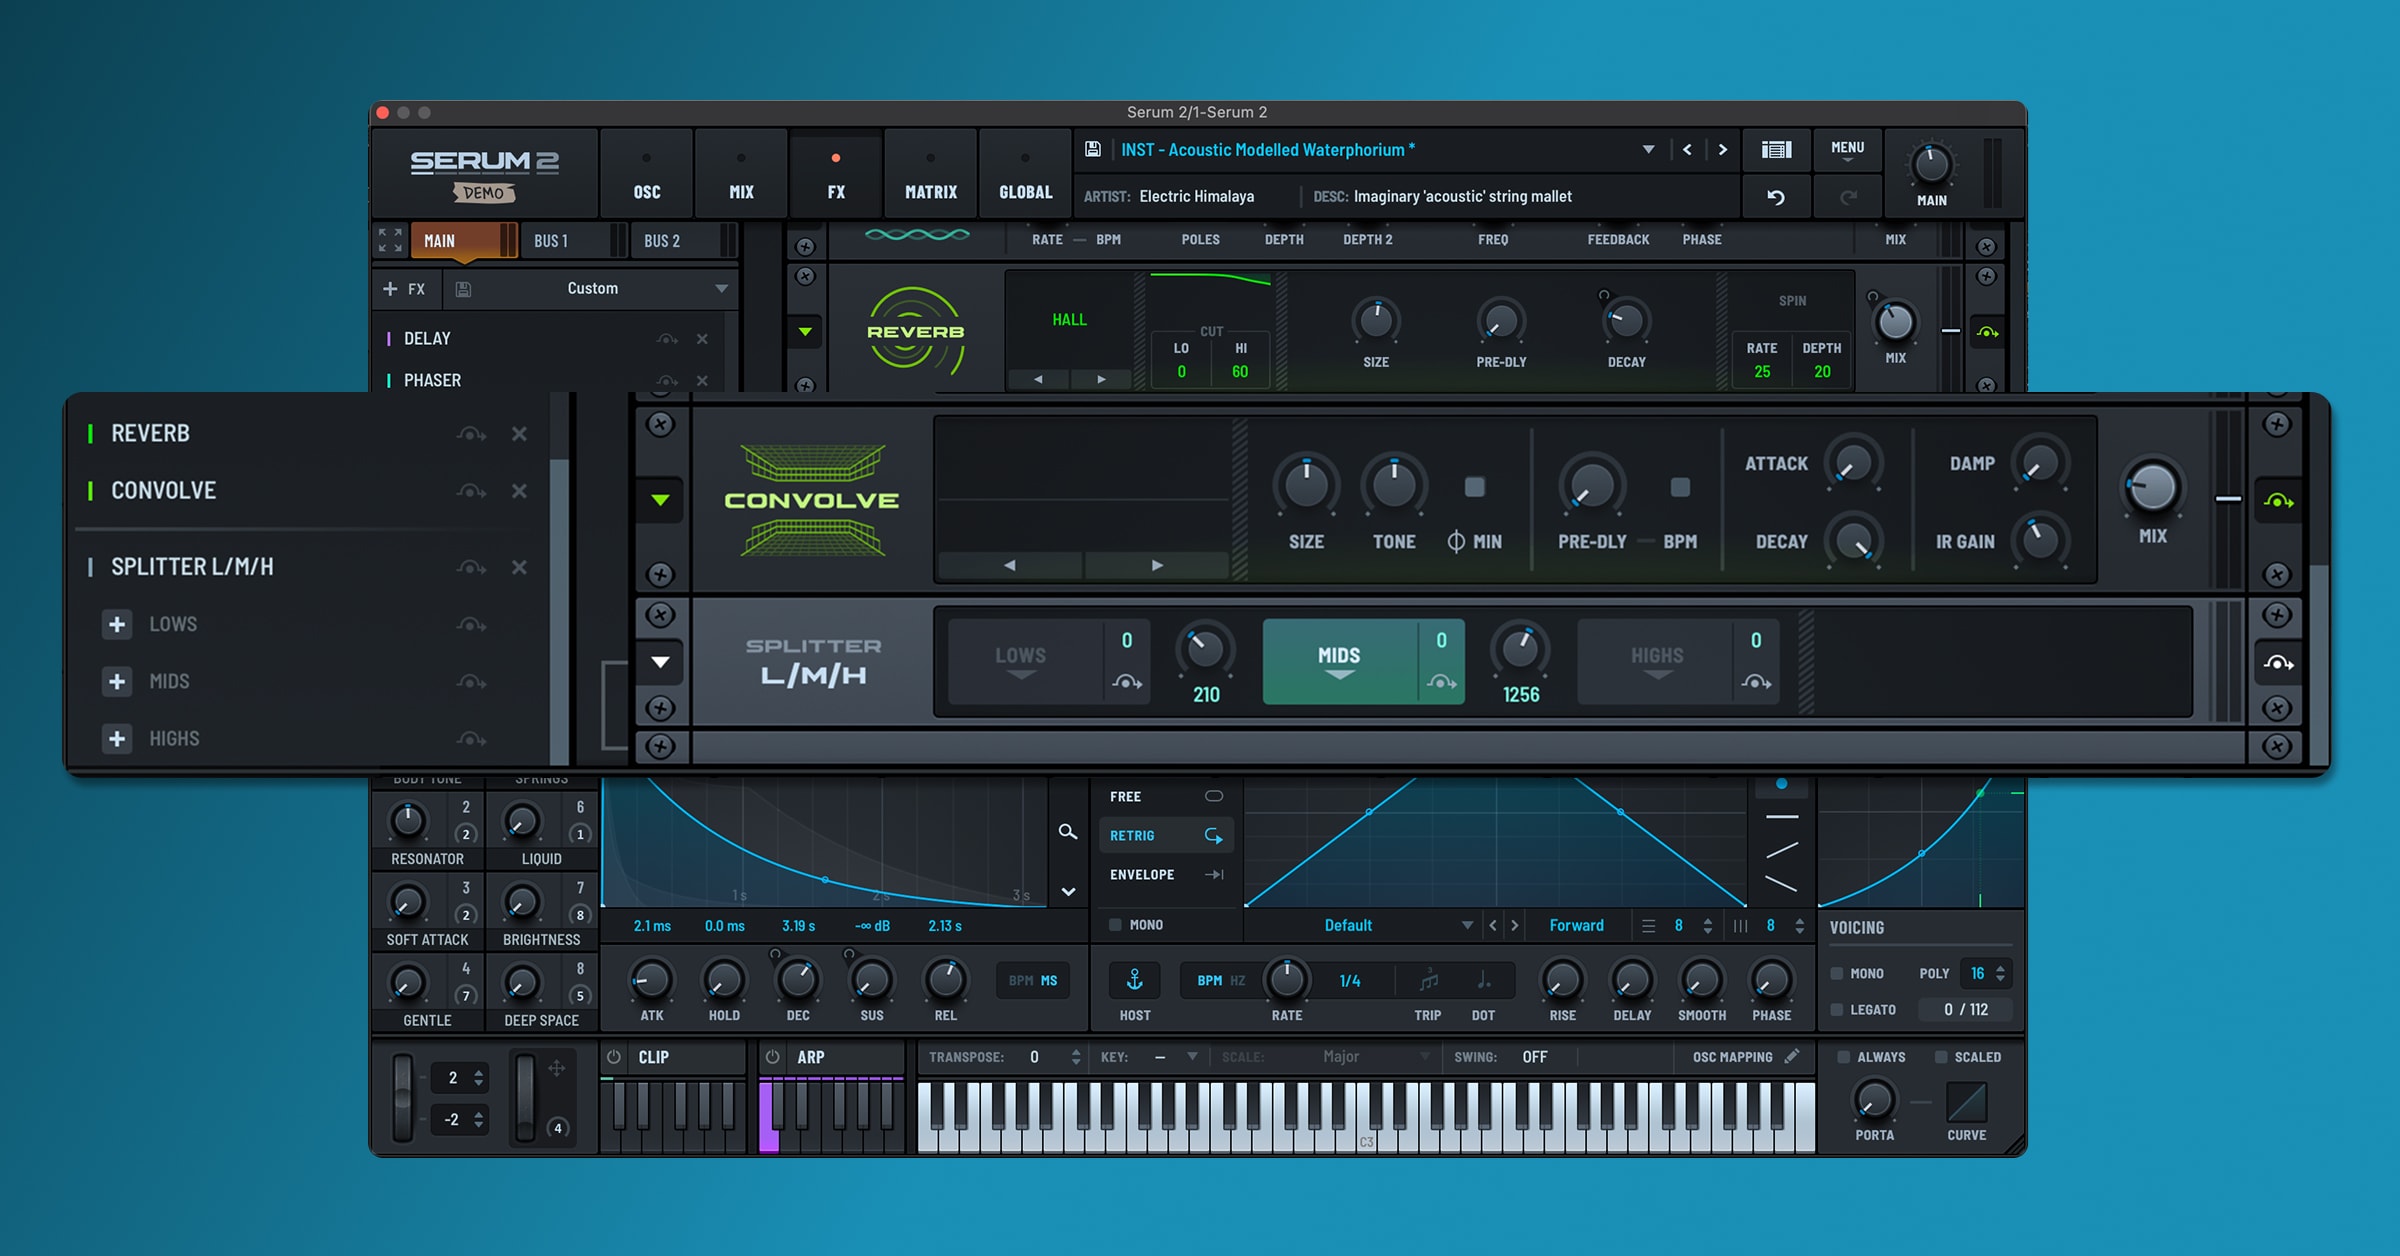This screenshot has width=2400, height=1256.
Task: Select the BUS 2 tab
Action: coord(683,241)
